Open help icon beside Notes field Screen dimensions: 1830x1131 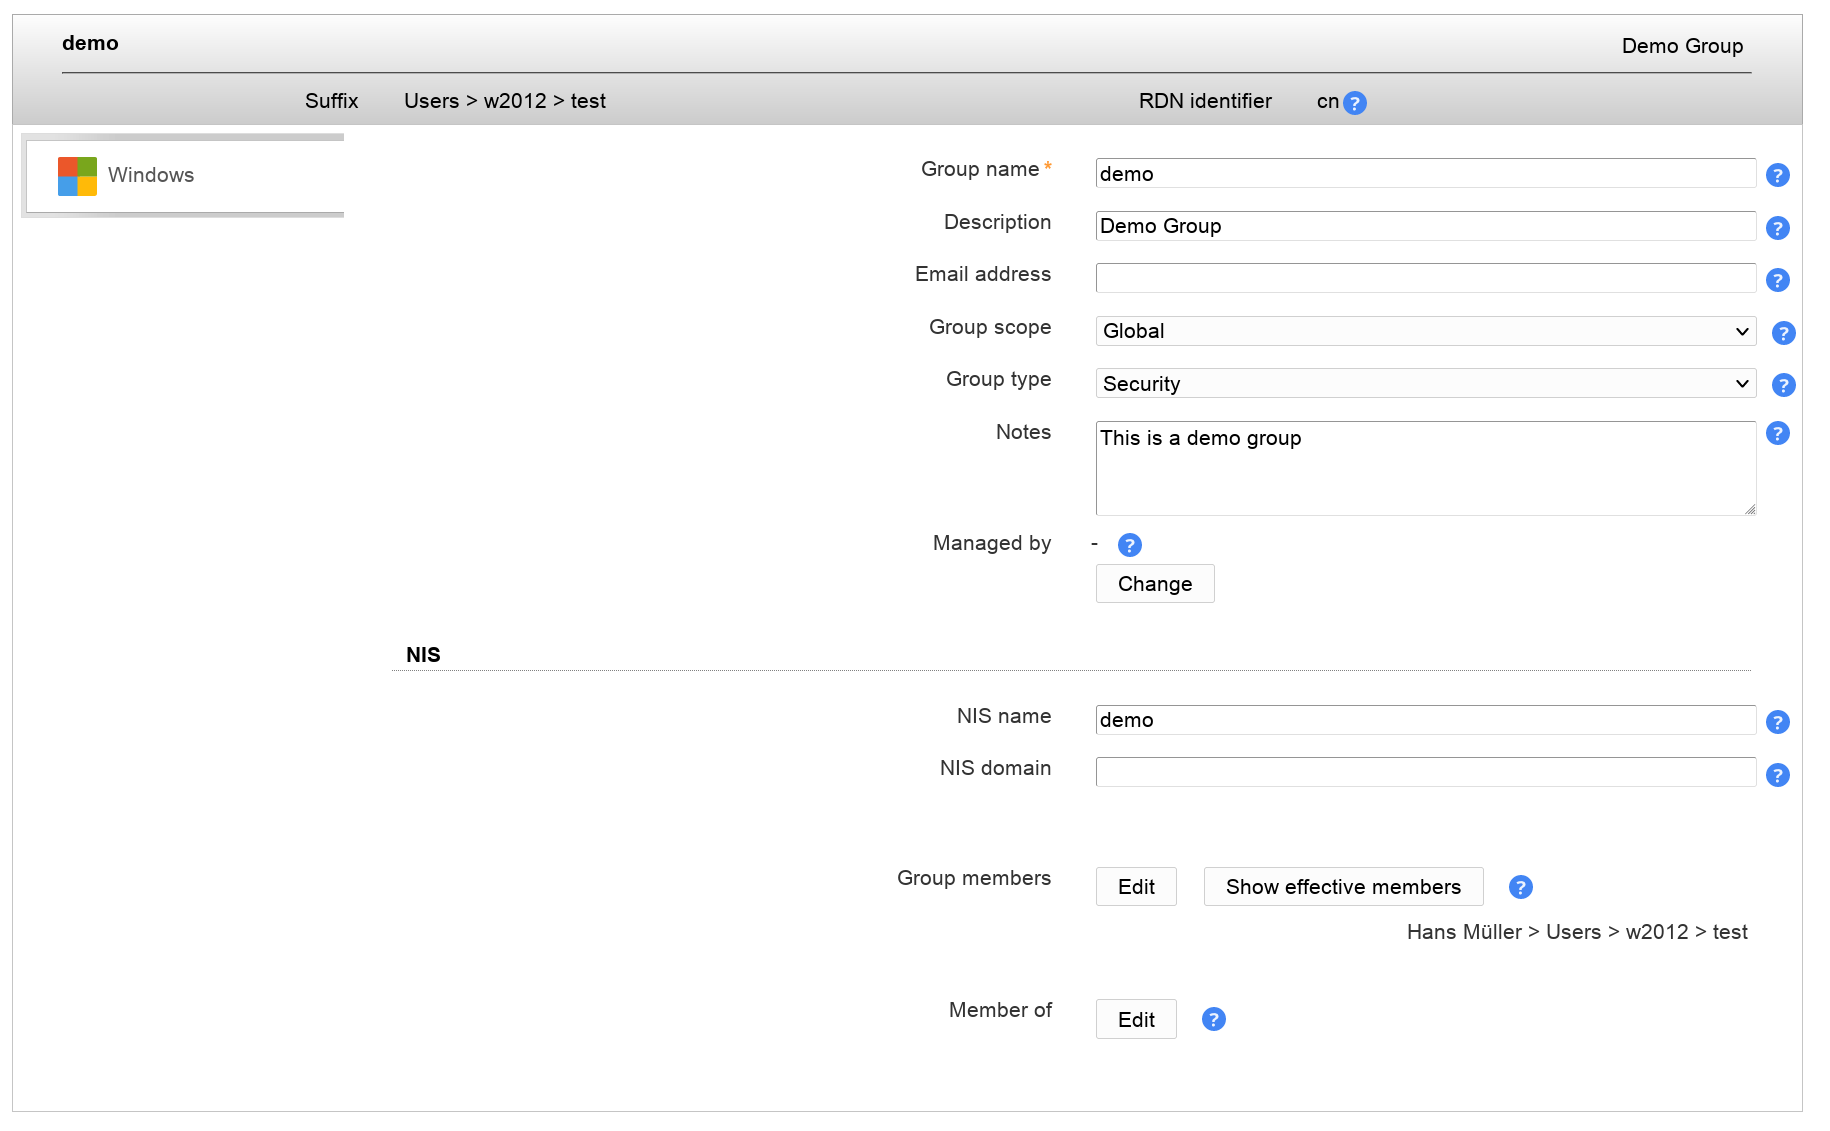click(x=1777, y=433)
